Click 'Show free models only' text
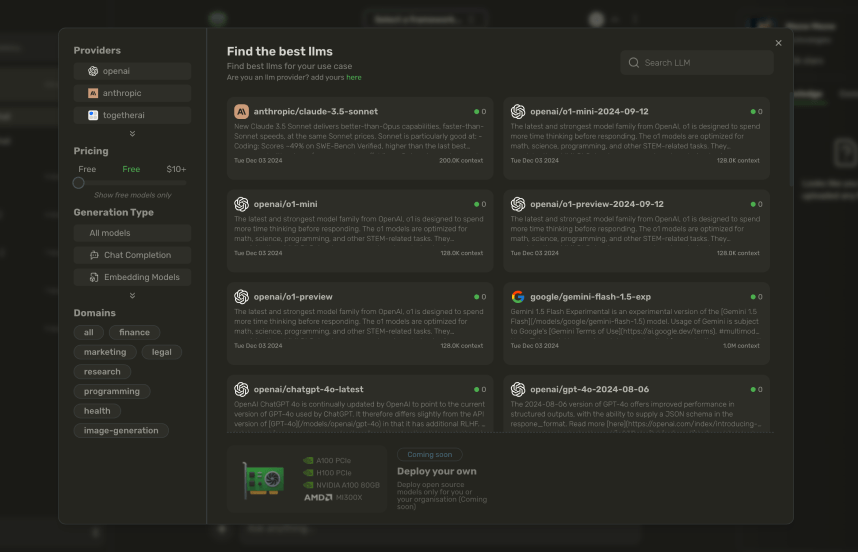Viewport: 858px width, 555px height. [132, 195]
